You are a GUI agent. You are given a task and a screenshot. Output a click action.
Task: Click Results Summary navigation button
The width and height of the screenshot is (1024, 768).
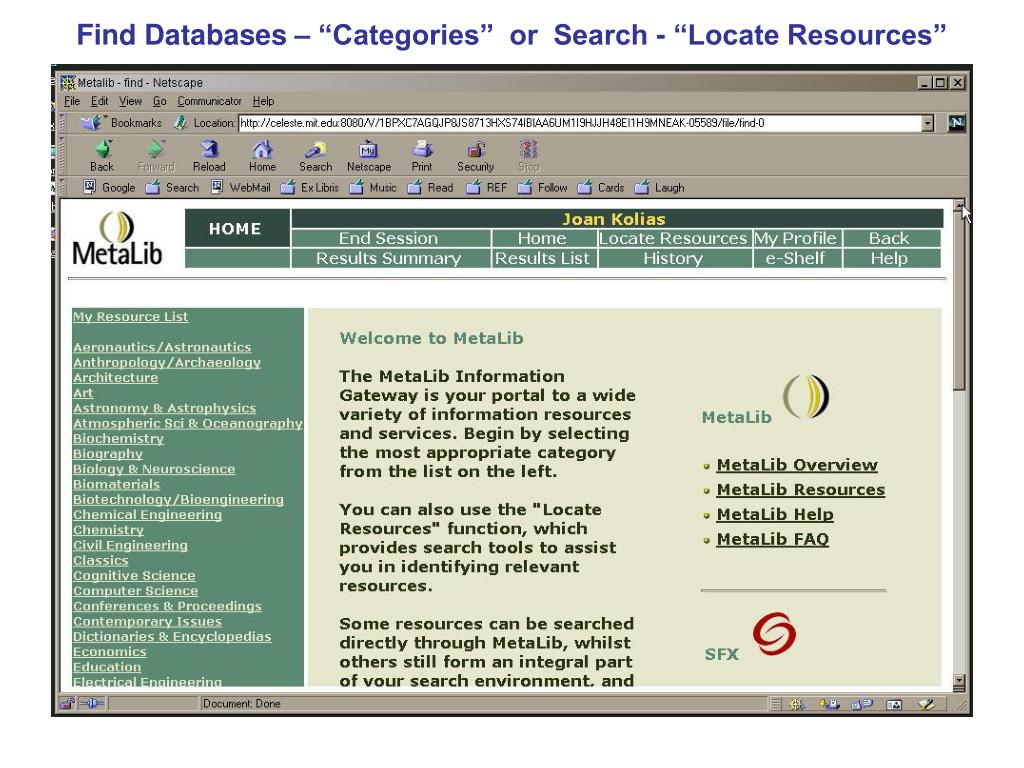tap(390, 259)
